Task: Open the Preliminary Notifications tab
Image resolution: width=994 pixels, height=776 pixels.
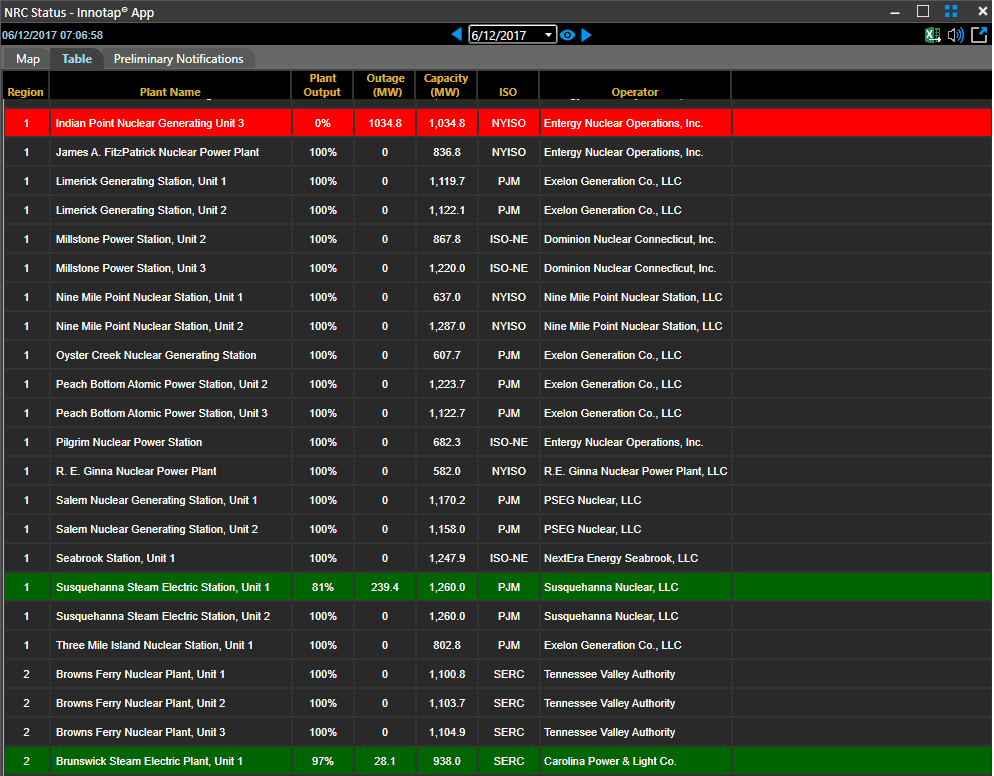Action: pyautogui.click(x=178, y=59)
